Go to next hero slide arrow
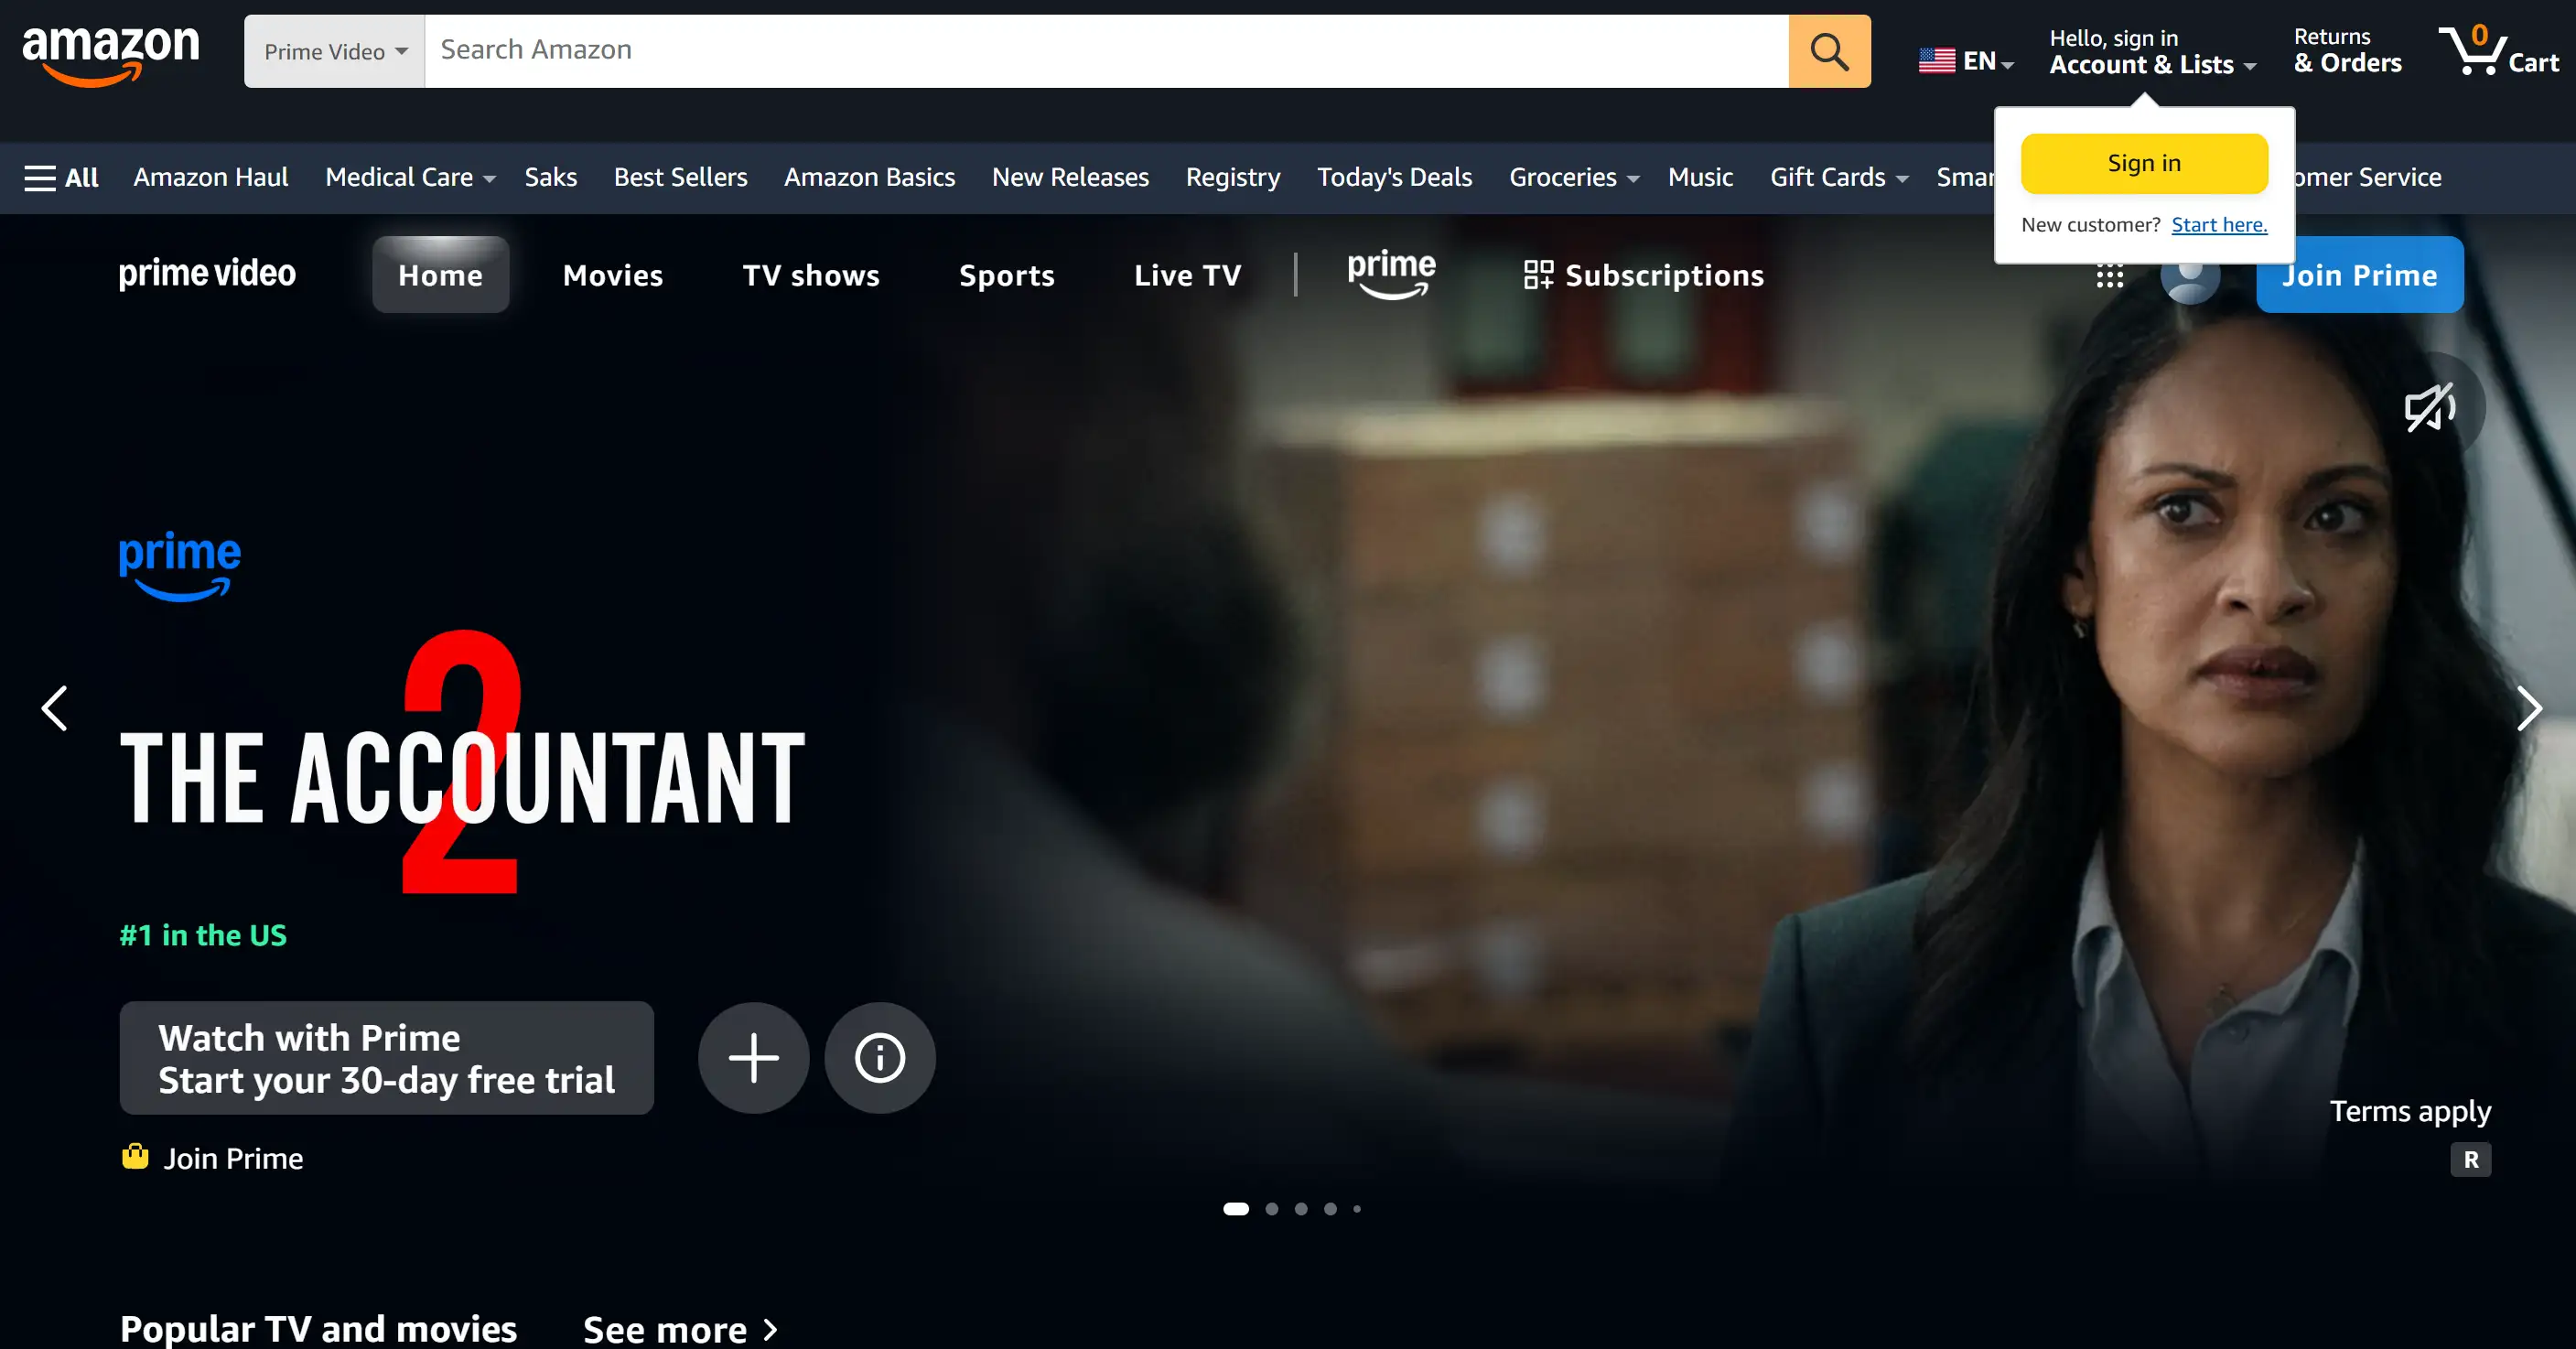The height and width of the screenshot is (1349, 2576). tap(2528, 708)
